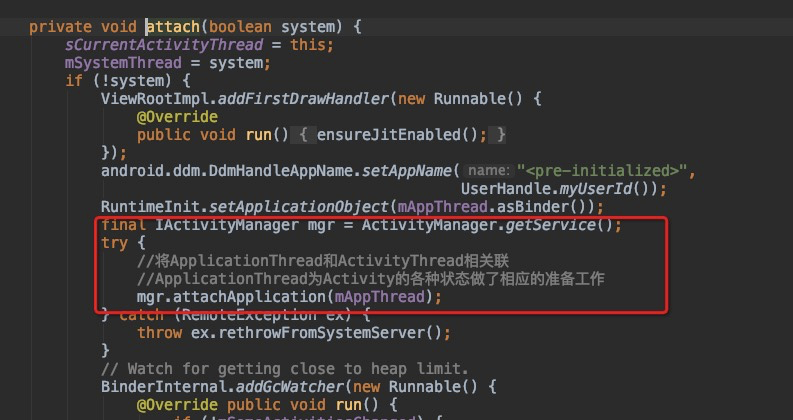793x420 pixels.
Task: Expand the folded brace before ensureJitEnabled
Action: [x=303, y=135]
